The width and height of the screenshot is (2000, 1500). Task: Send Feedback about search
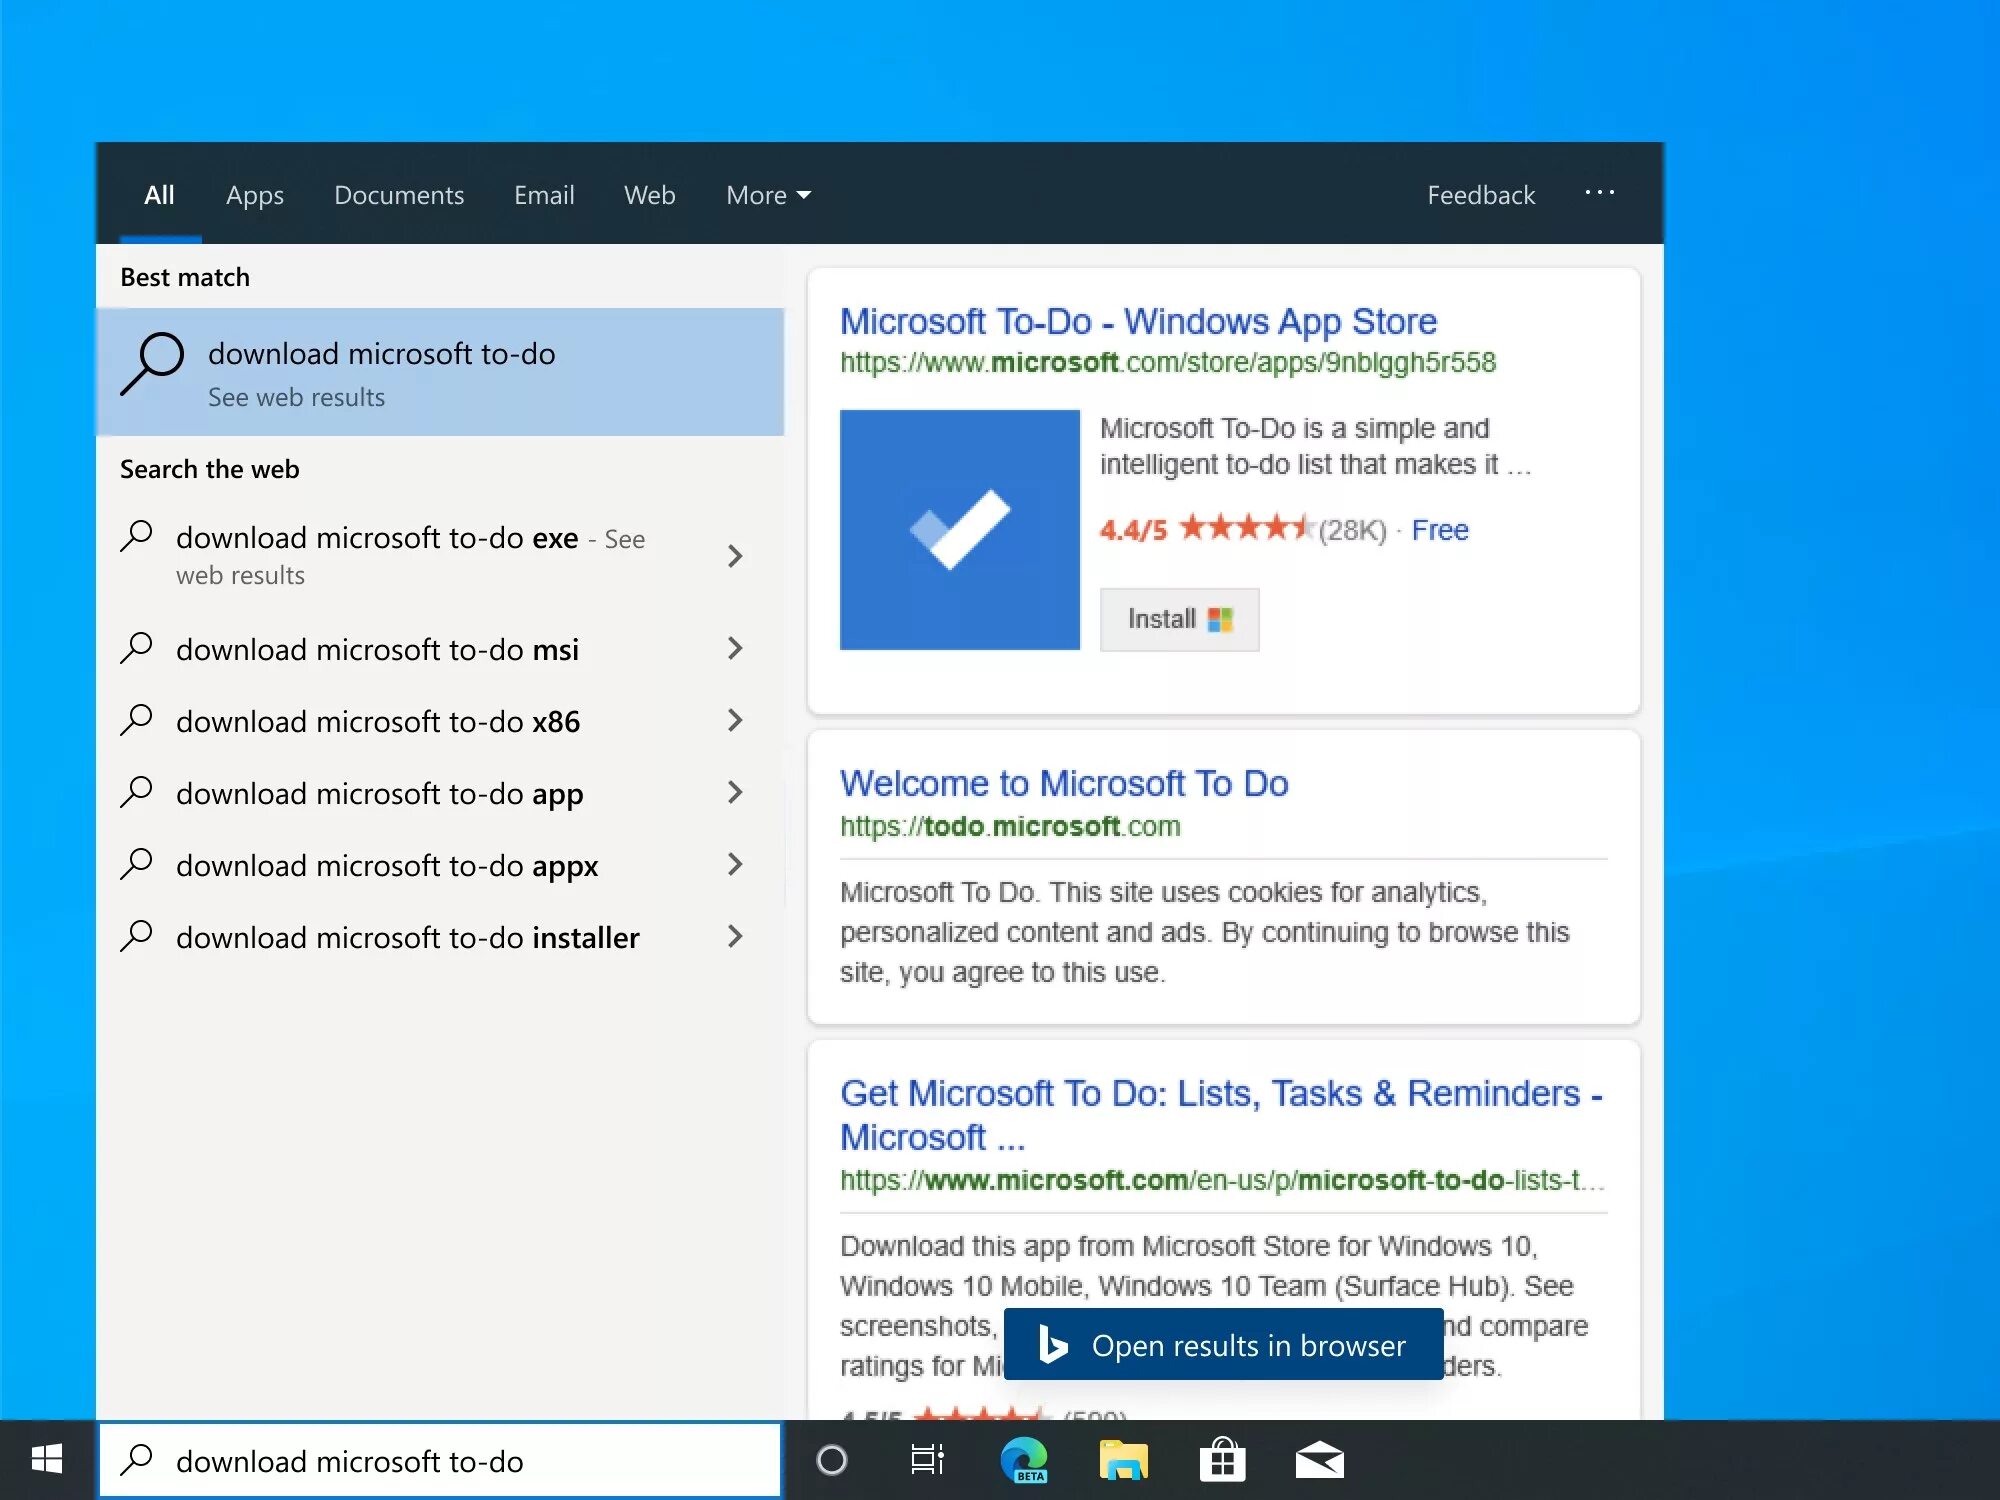[1481, 195]
